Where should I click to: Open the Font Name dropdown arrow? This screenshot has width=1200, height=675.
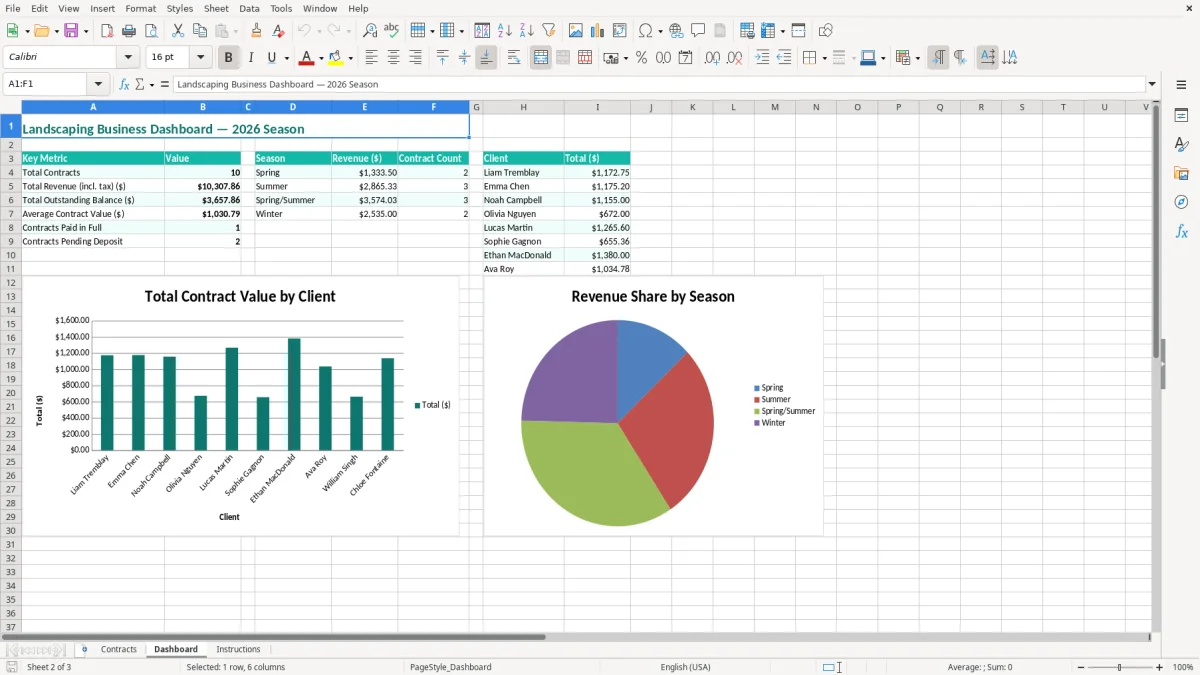pos(127,58)
